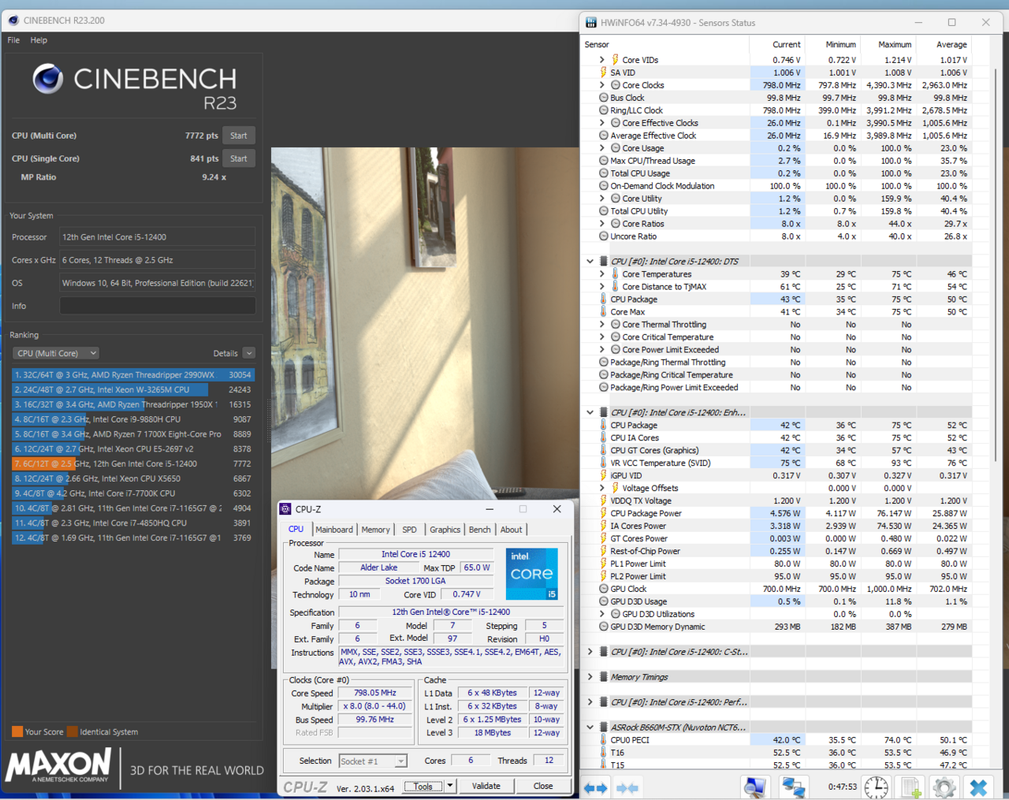Viewport: 1009px width, 800px height.
Task: Switch to CPU-Z Bench tab
Action: [x=479, y=529]
